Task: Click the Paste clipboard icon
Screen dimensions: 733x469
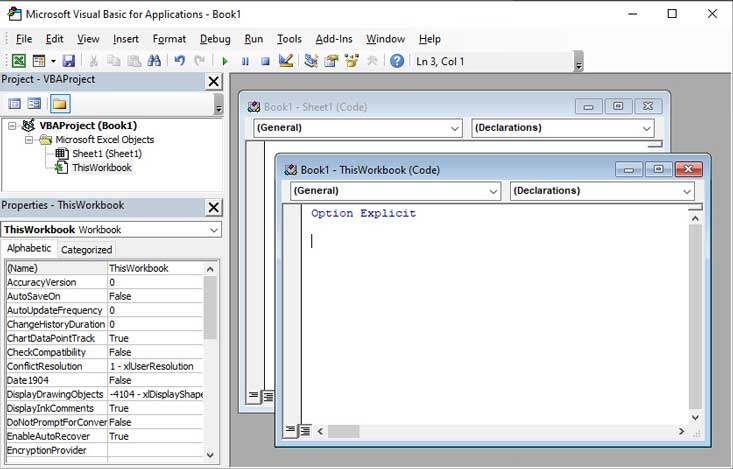Action: pyautogui.click(x=134, y=61)
